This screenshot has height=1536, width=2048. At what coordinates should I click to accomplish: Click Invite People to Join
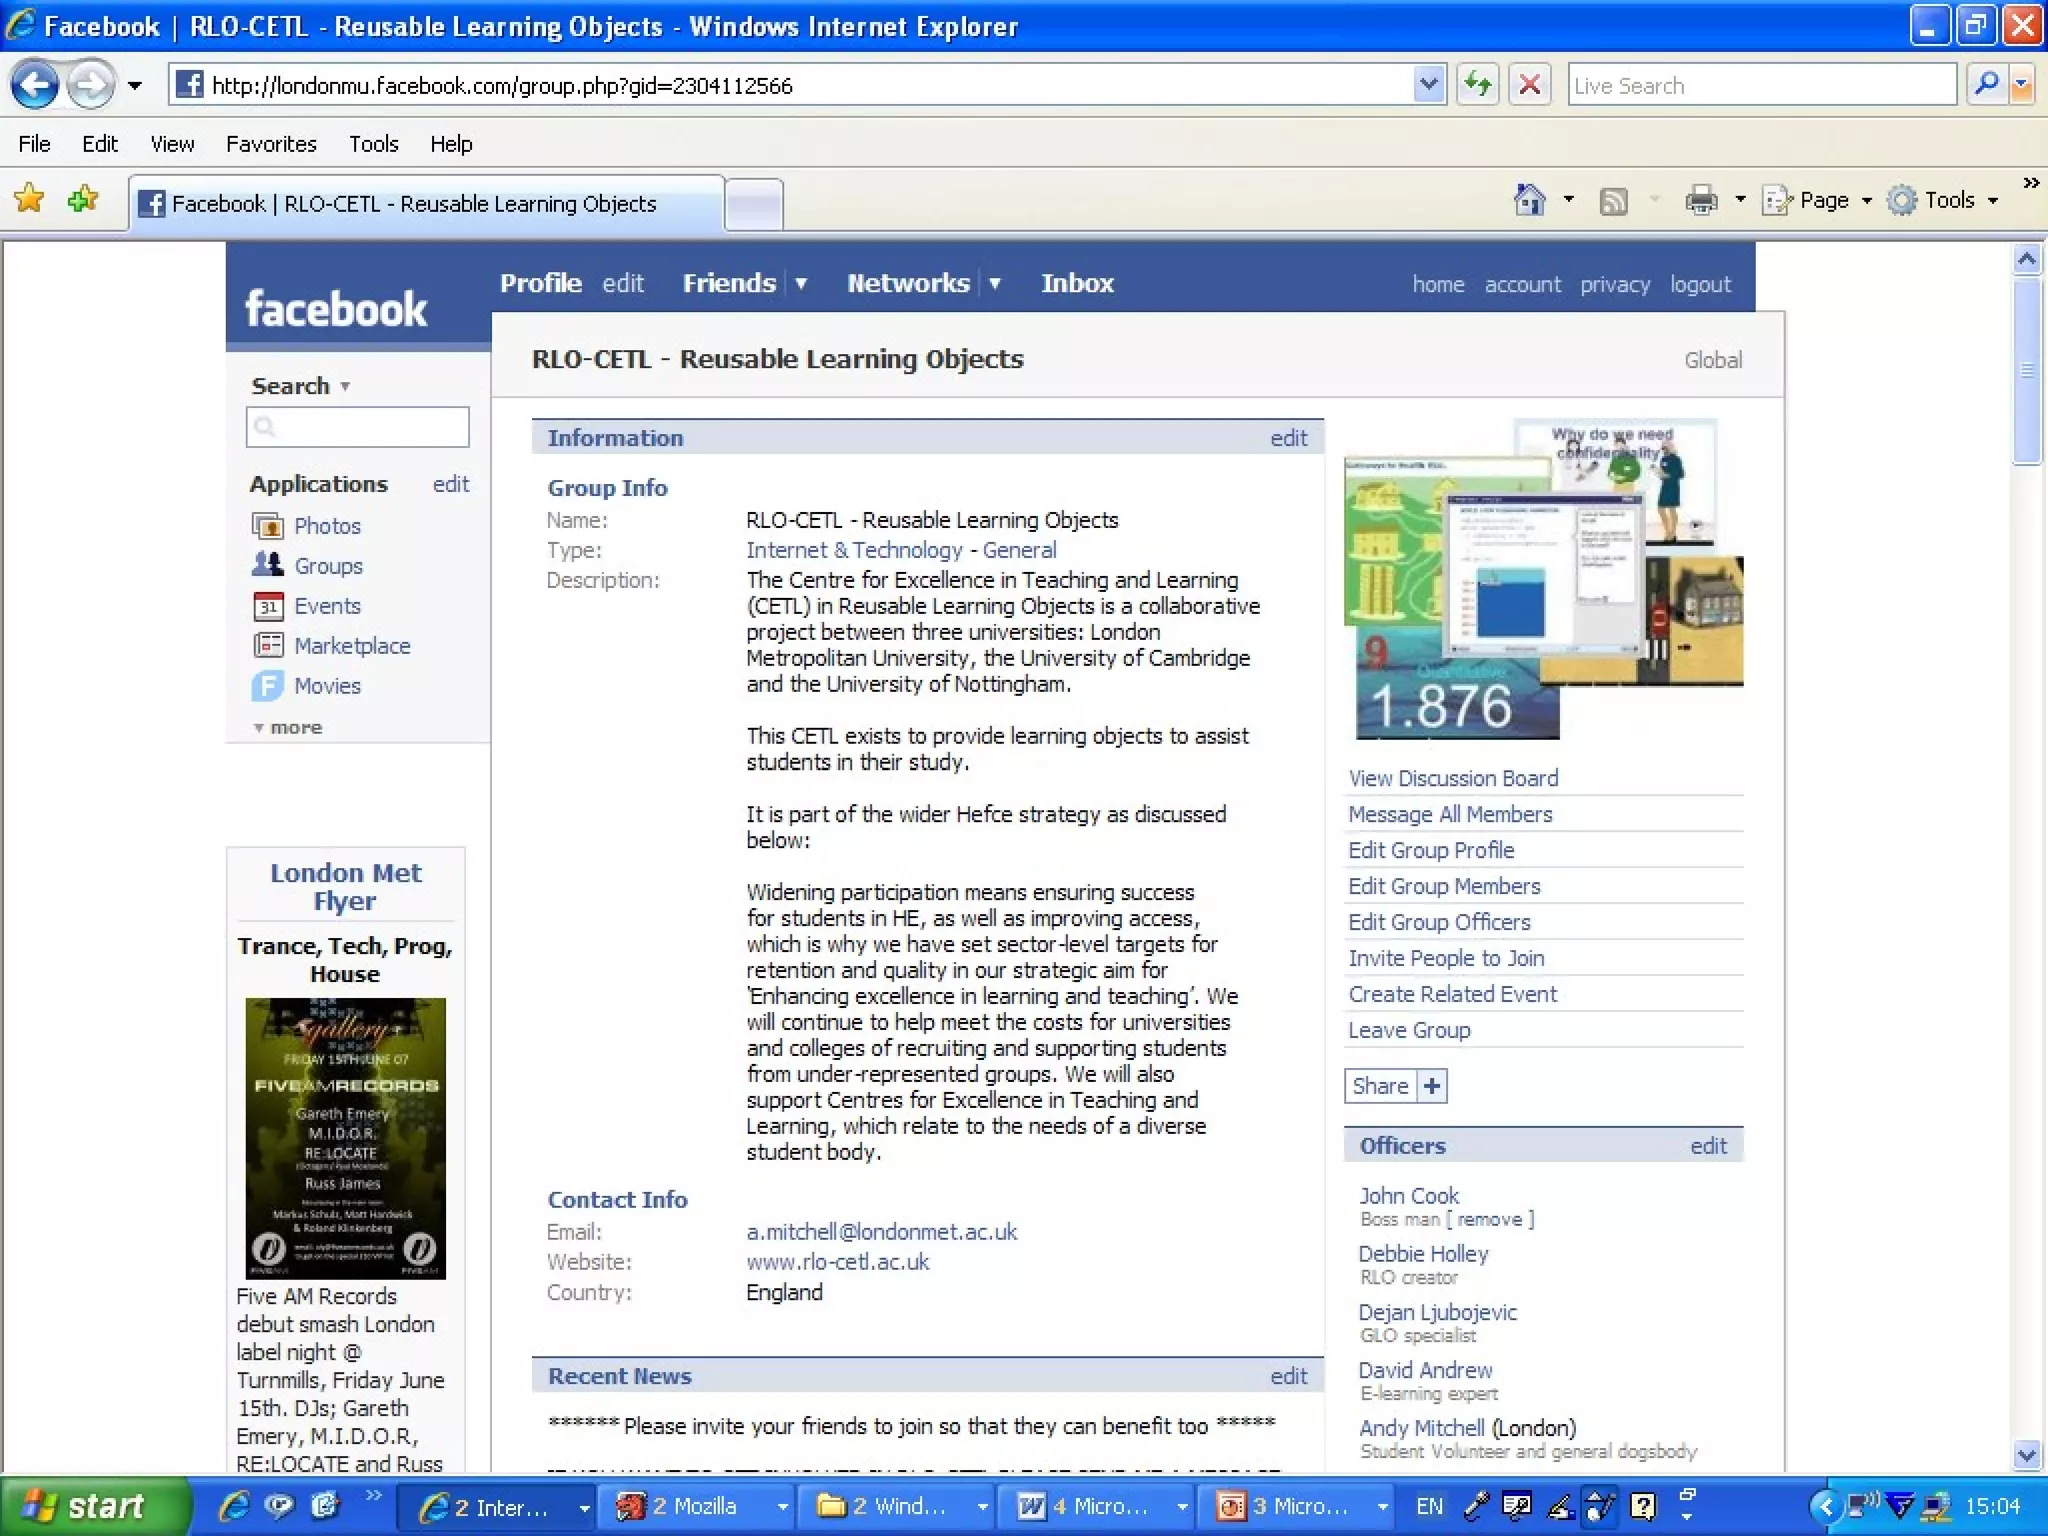1446,958
